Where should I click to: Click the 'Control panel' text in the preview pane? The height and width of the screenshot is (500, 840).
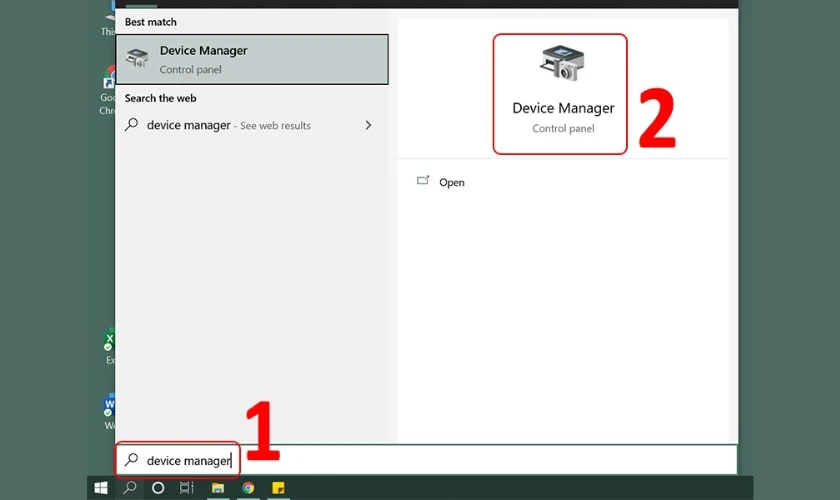tap(563, 129)
